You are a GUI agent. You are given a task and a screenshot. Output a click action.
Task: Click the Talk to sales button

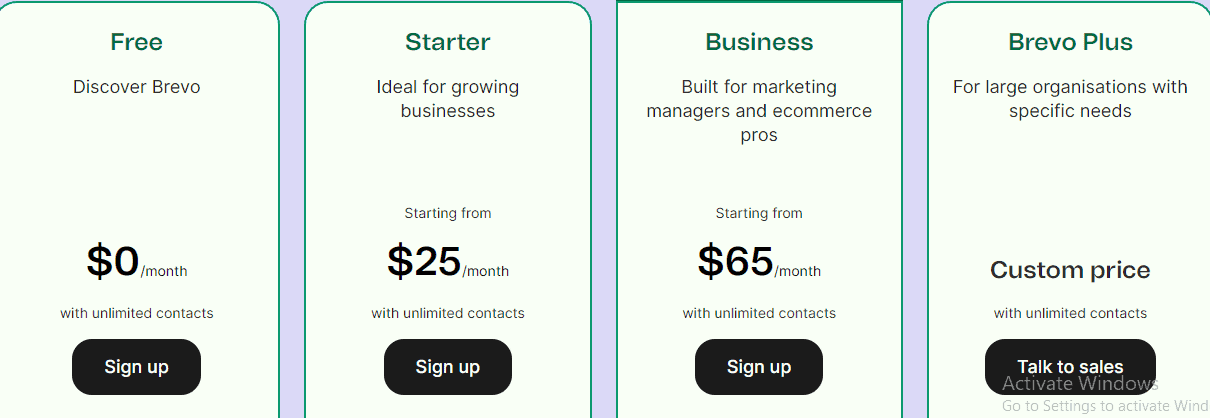1070,367
